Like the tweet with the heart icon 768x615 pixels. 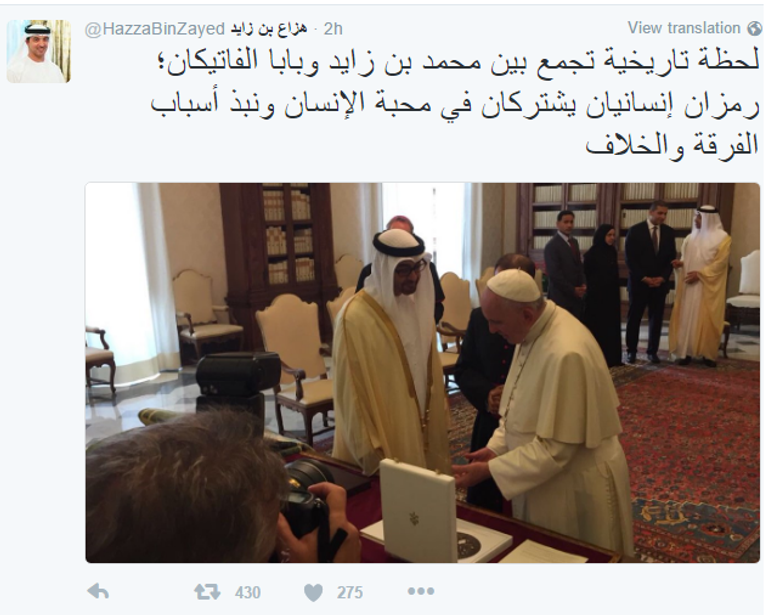pos(313,592)
